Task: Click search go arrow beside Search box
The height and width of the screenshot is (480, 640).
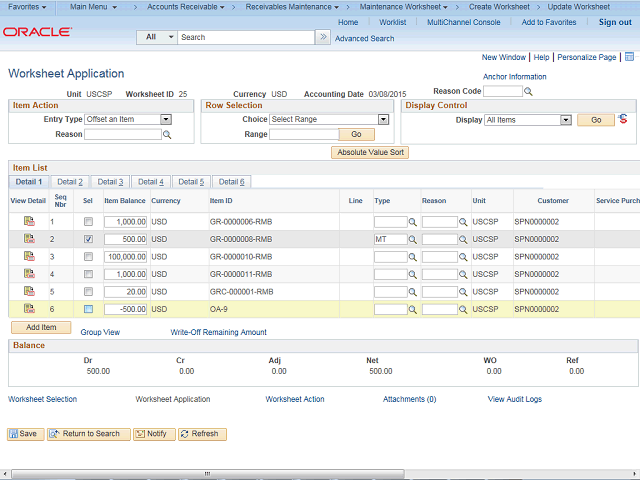Action: click(x=322, y=37)
